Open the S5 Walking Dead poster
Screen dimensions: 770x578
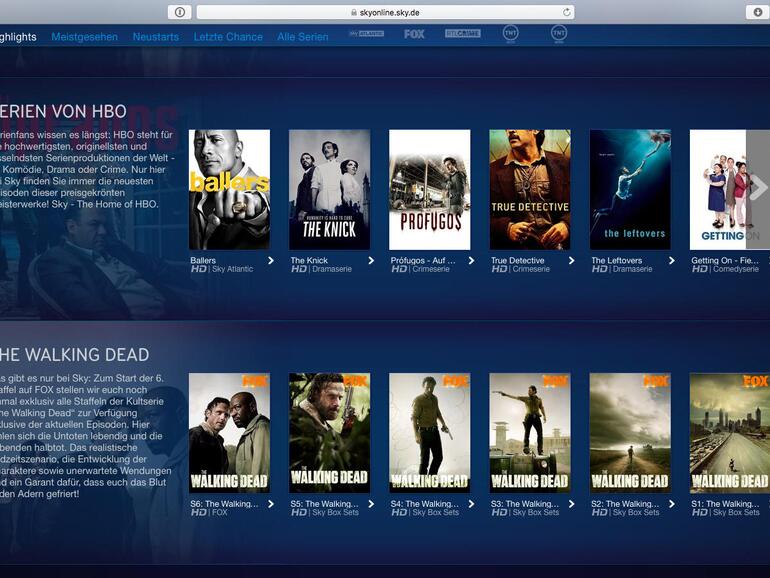pos(330,433)
